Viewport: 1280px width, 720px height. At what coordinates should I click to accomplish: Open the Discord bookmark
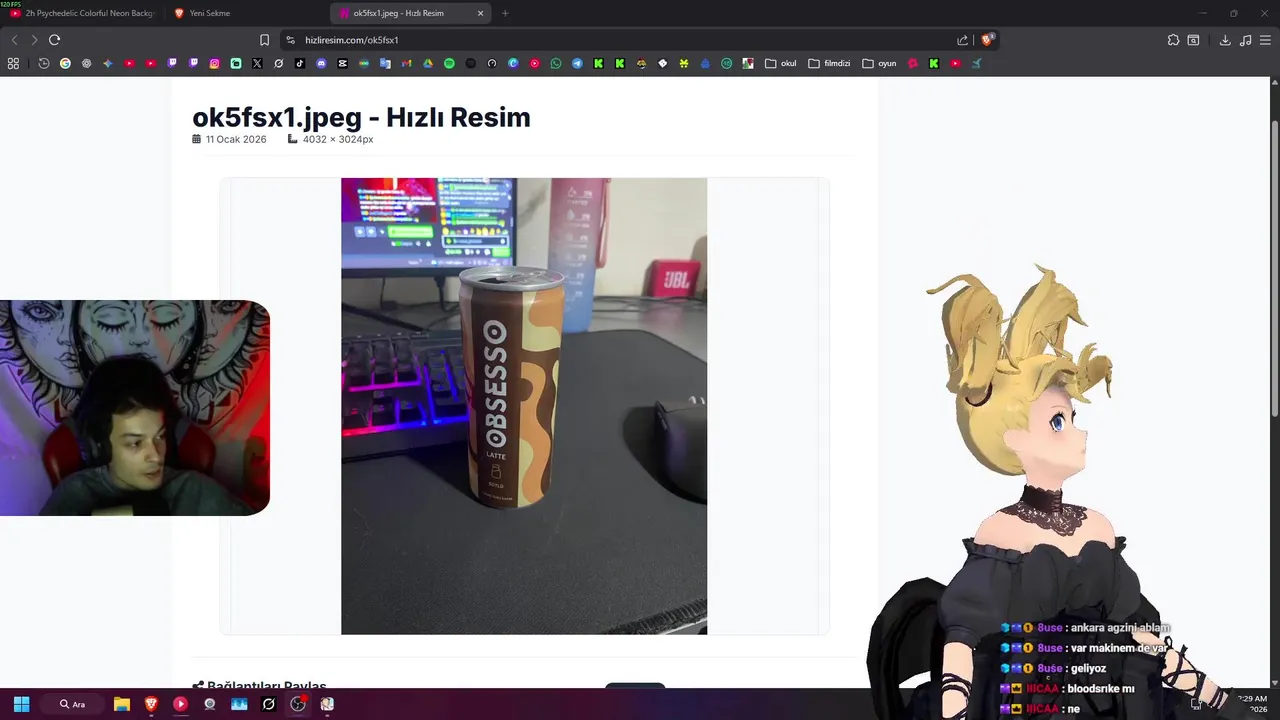pos(321,63)
